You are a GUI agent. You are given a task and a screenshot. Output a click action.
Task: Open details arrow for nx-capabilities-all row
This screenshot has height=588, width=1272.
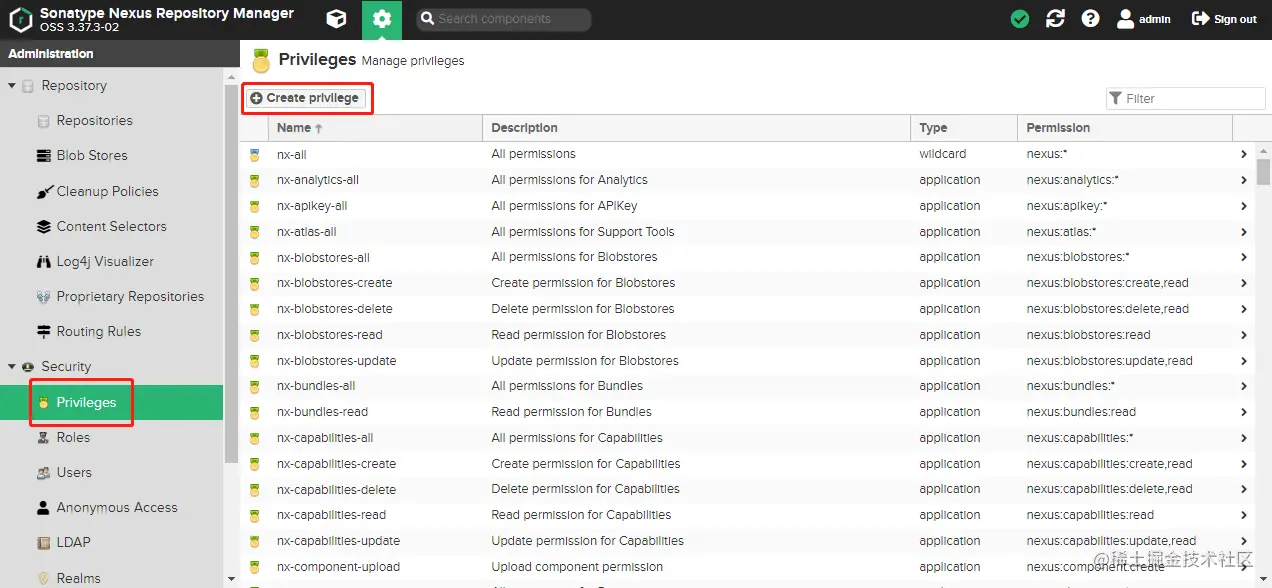pos(1244,438)
